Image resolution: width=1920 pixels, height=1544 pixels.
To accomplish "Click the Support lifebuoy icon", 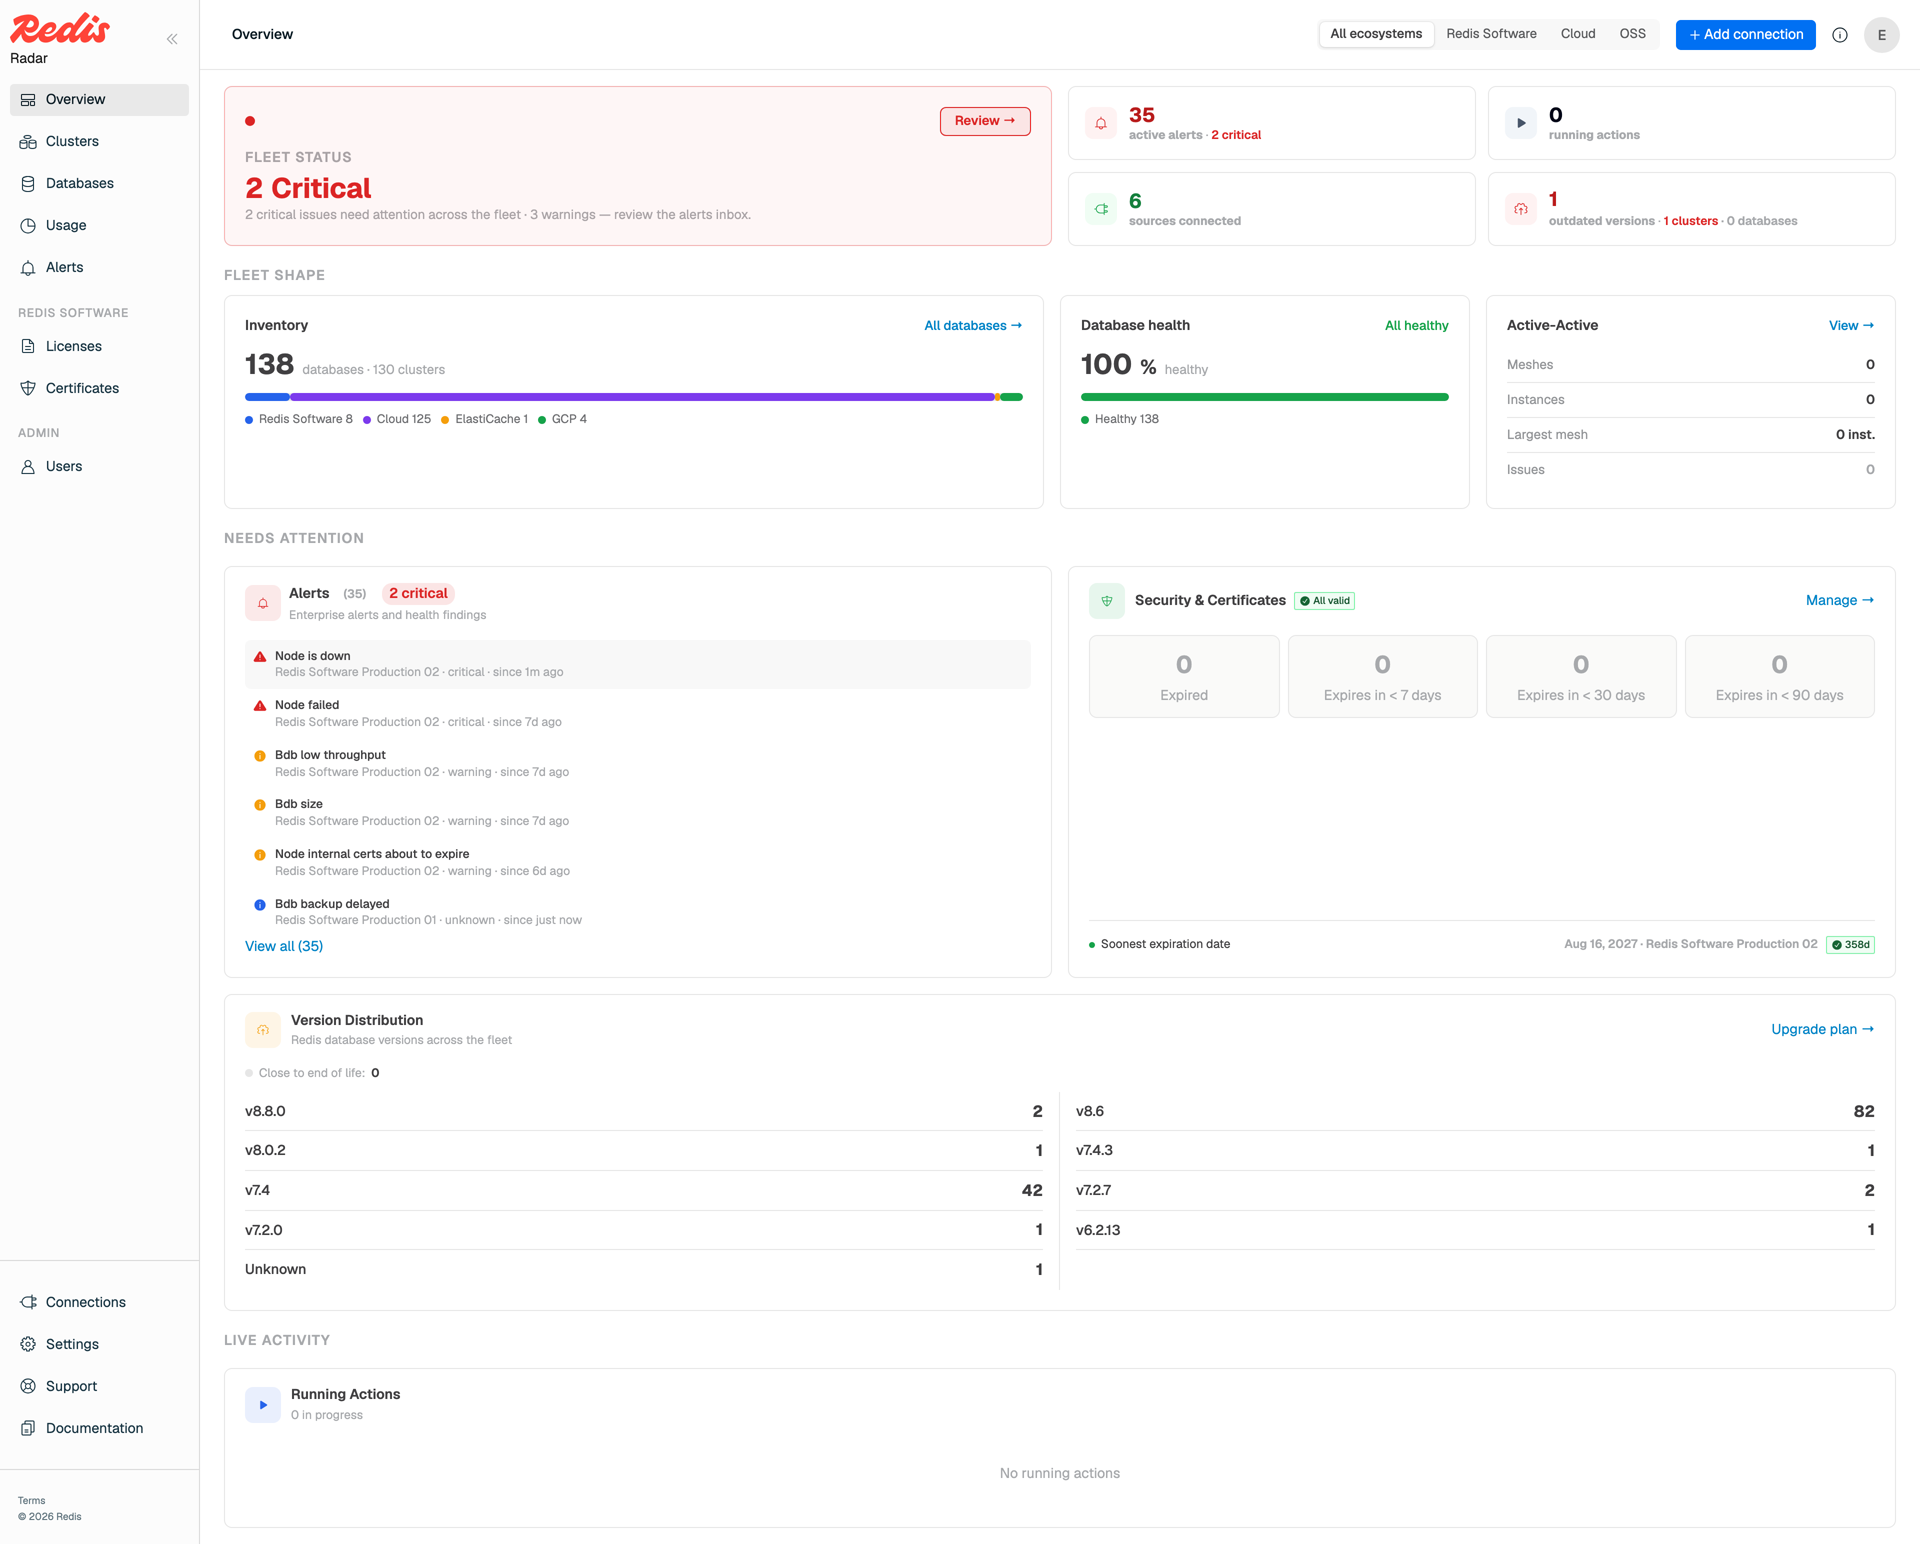I will [28, 1386].
